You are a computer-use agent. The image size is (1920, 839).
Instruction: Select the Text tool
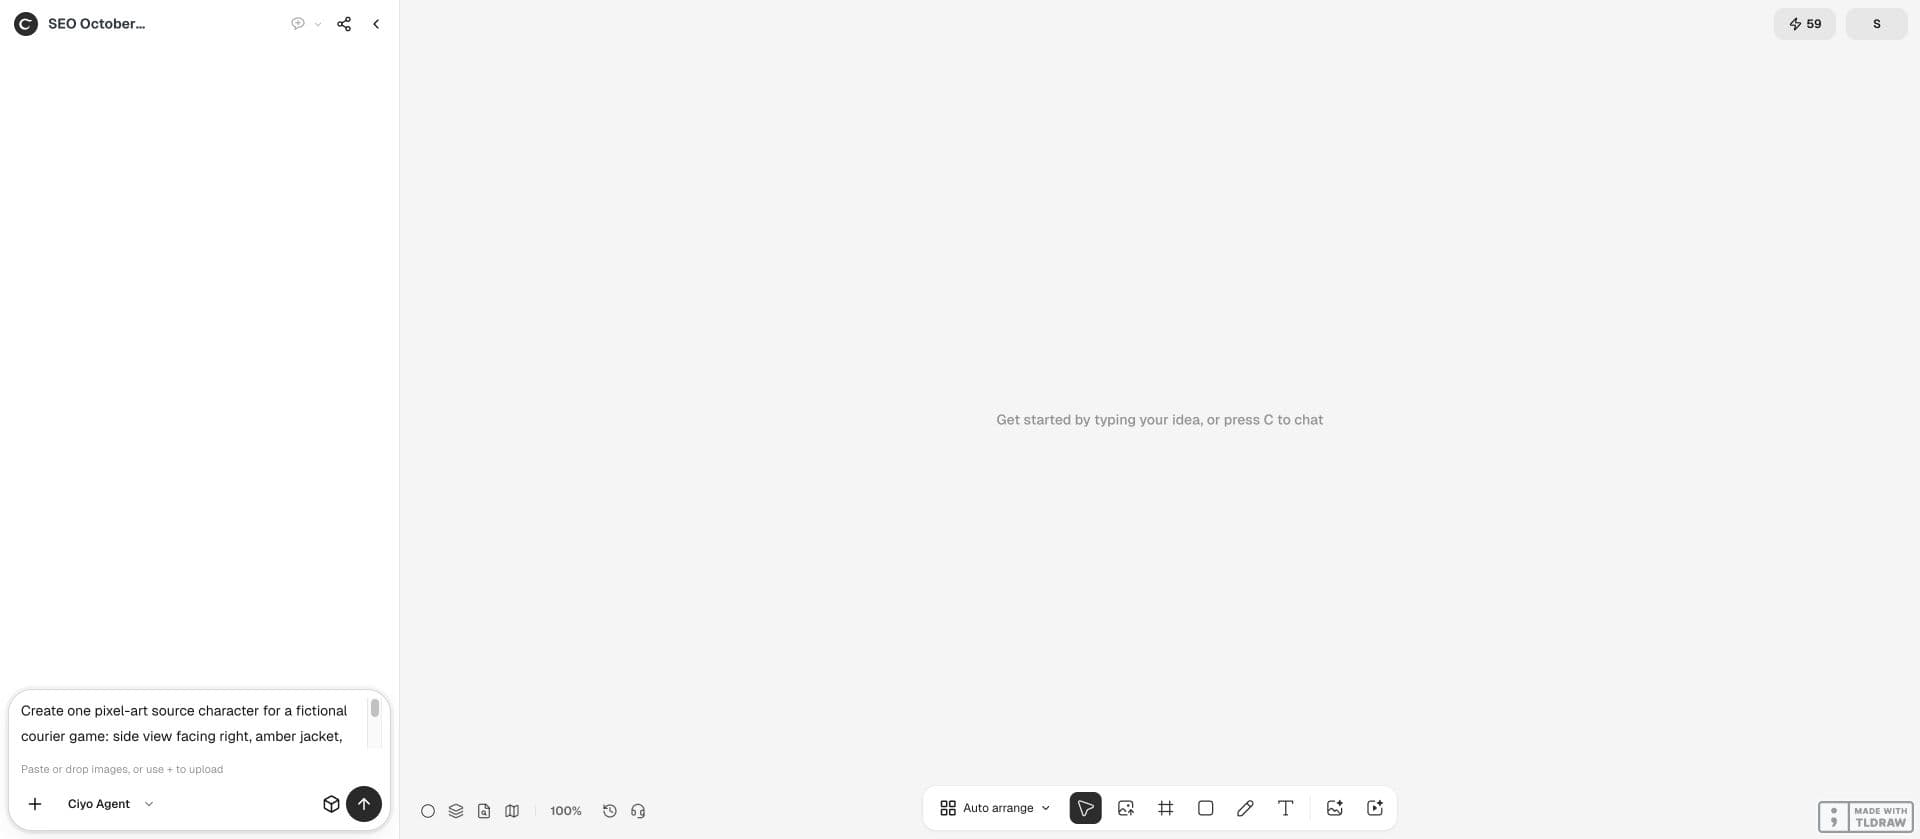[1286, 808]
